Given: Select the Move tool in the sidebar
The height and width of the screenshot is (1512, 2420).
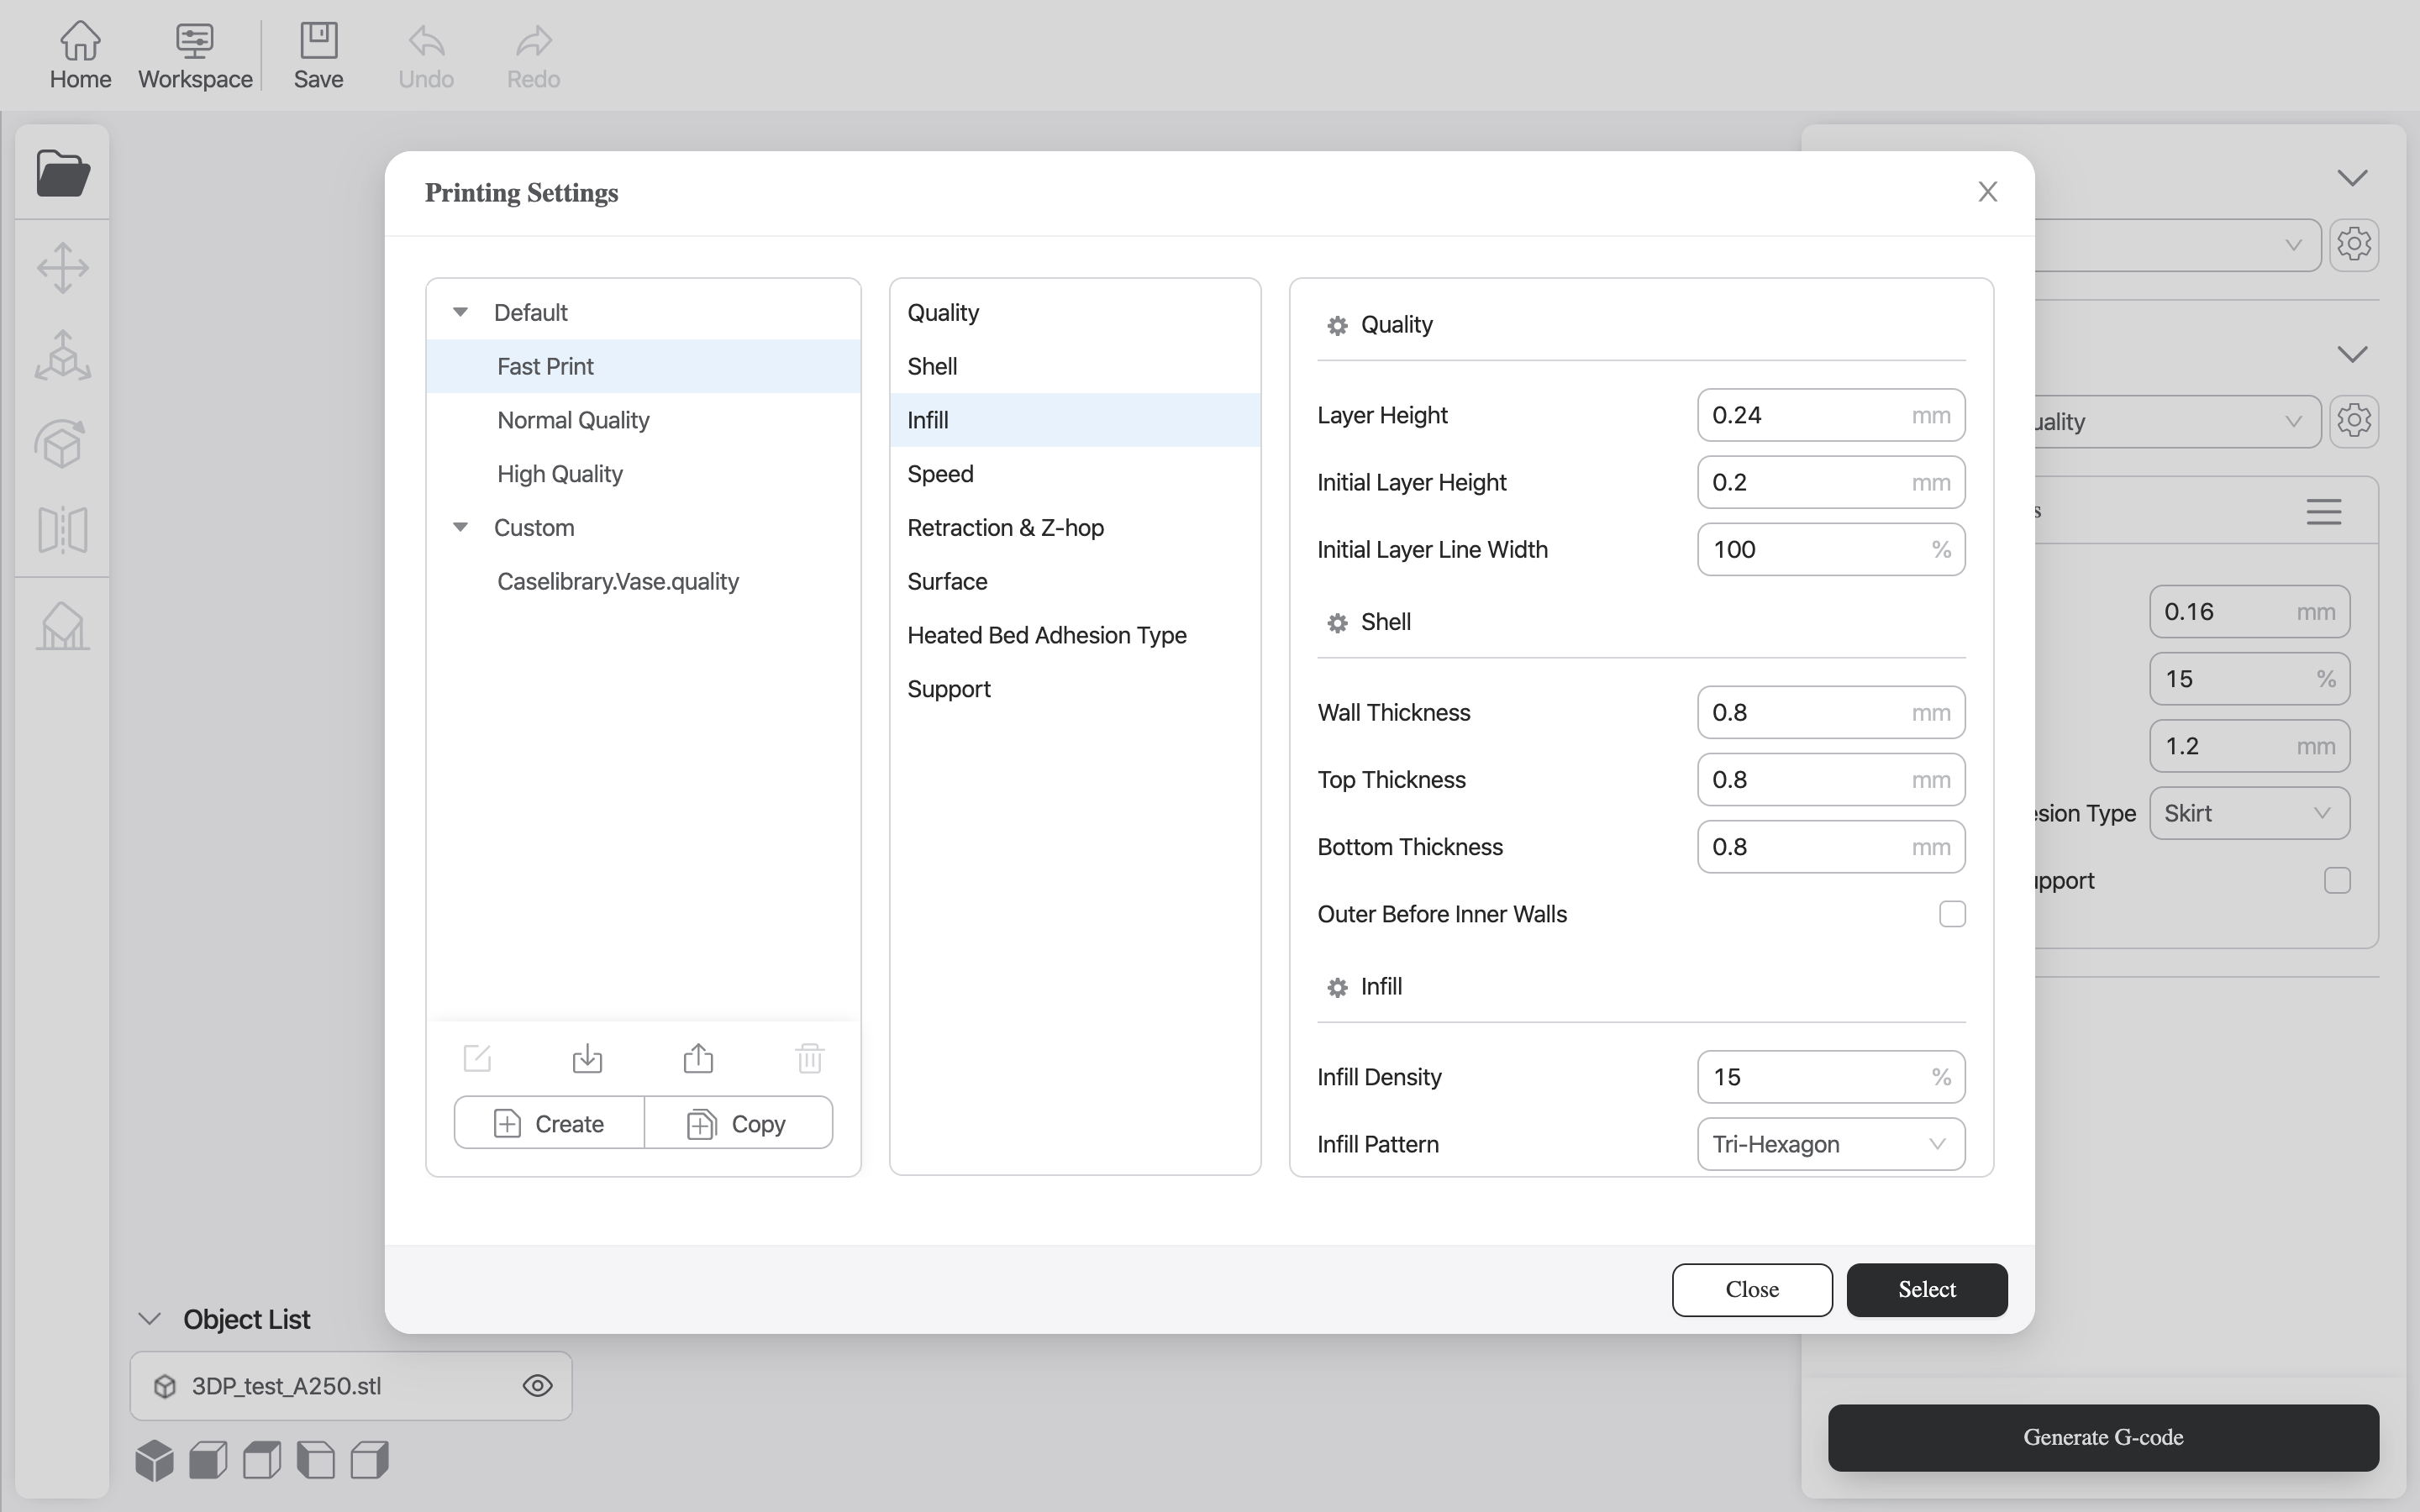Looking at the screenshot, I should [x=62, y=267].
